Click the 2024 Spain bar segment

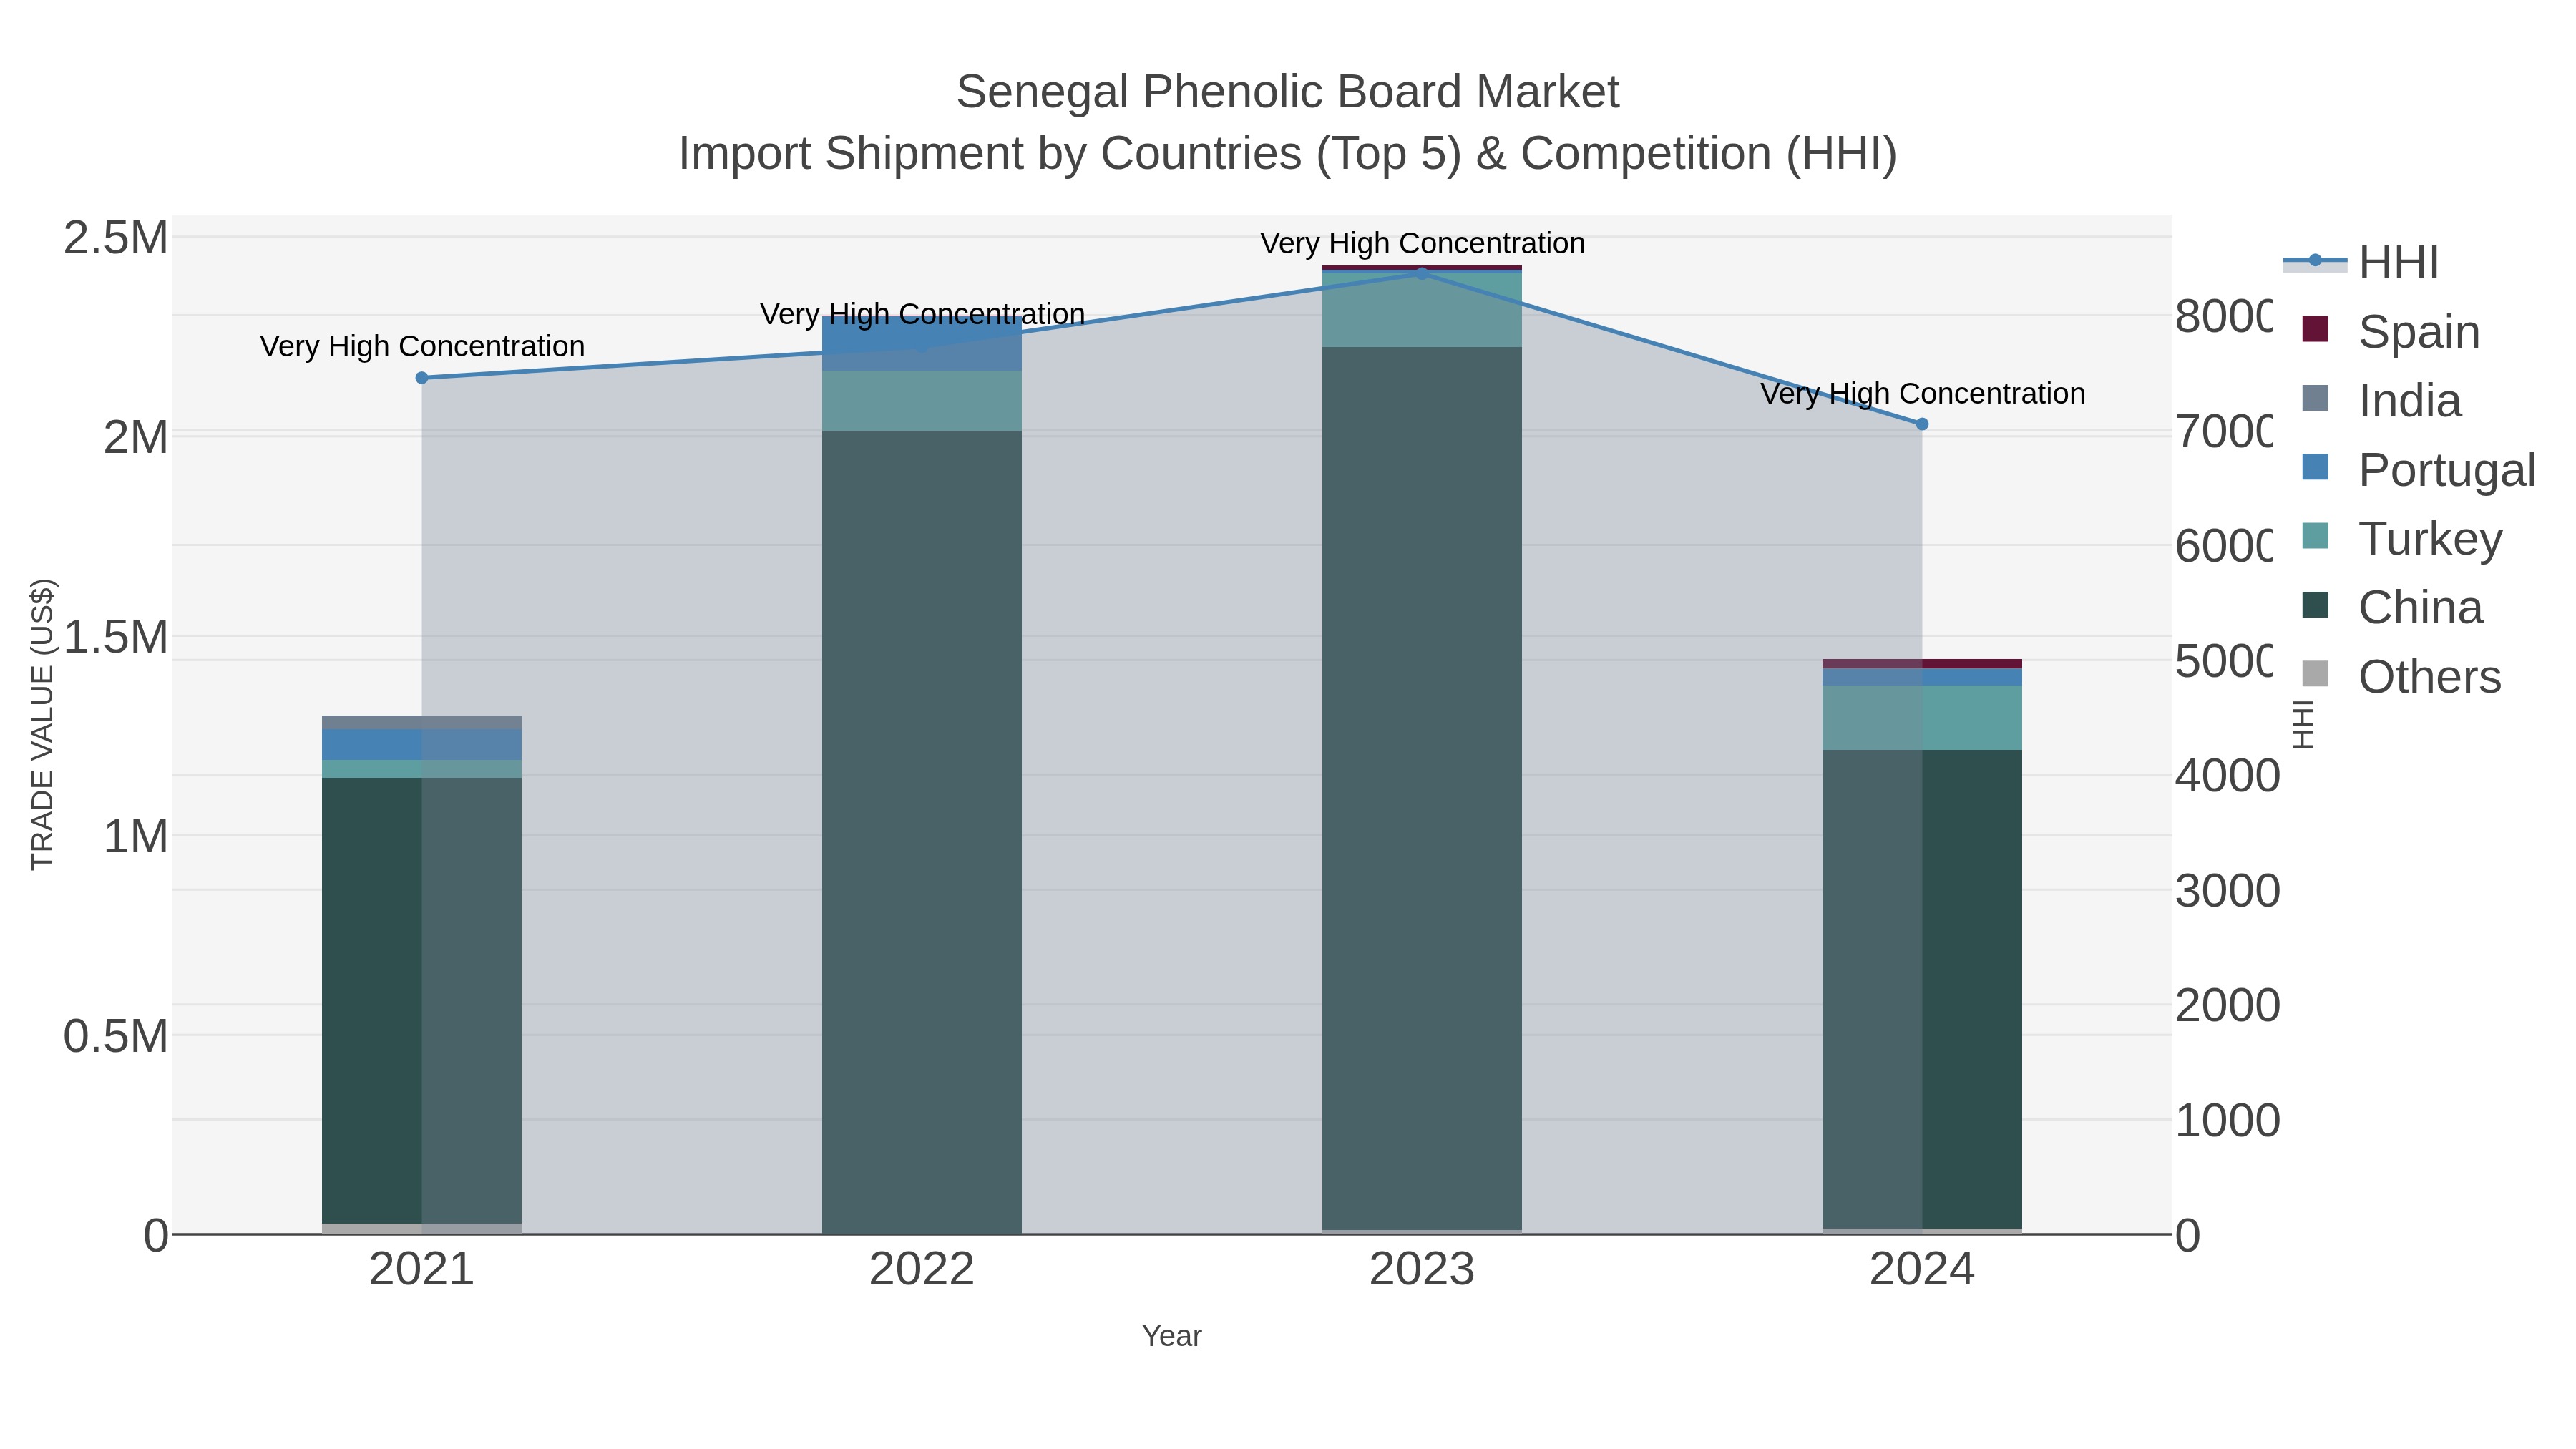(1922, 664)
